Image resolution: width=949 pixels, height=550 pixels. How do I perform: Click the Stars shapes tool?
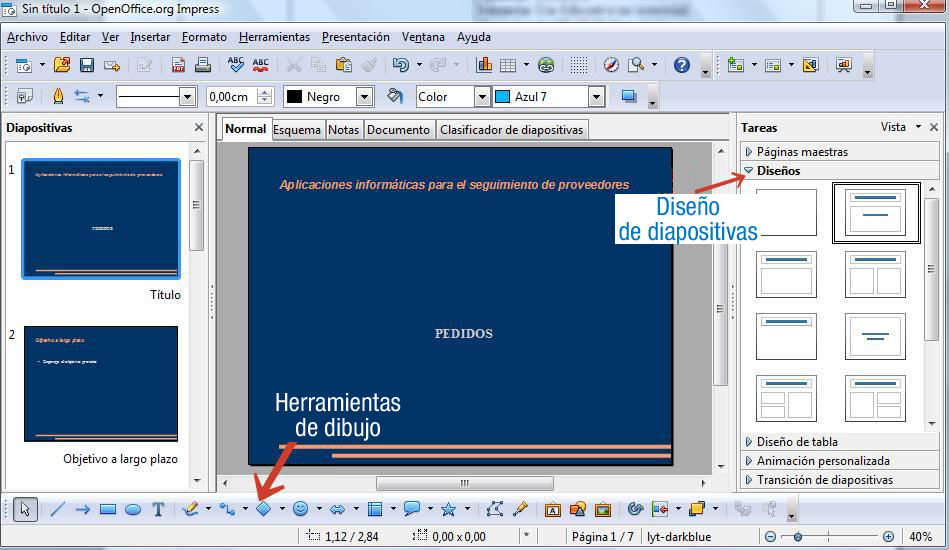click(449, 509)
